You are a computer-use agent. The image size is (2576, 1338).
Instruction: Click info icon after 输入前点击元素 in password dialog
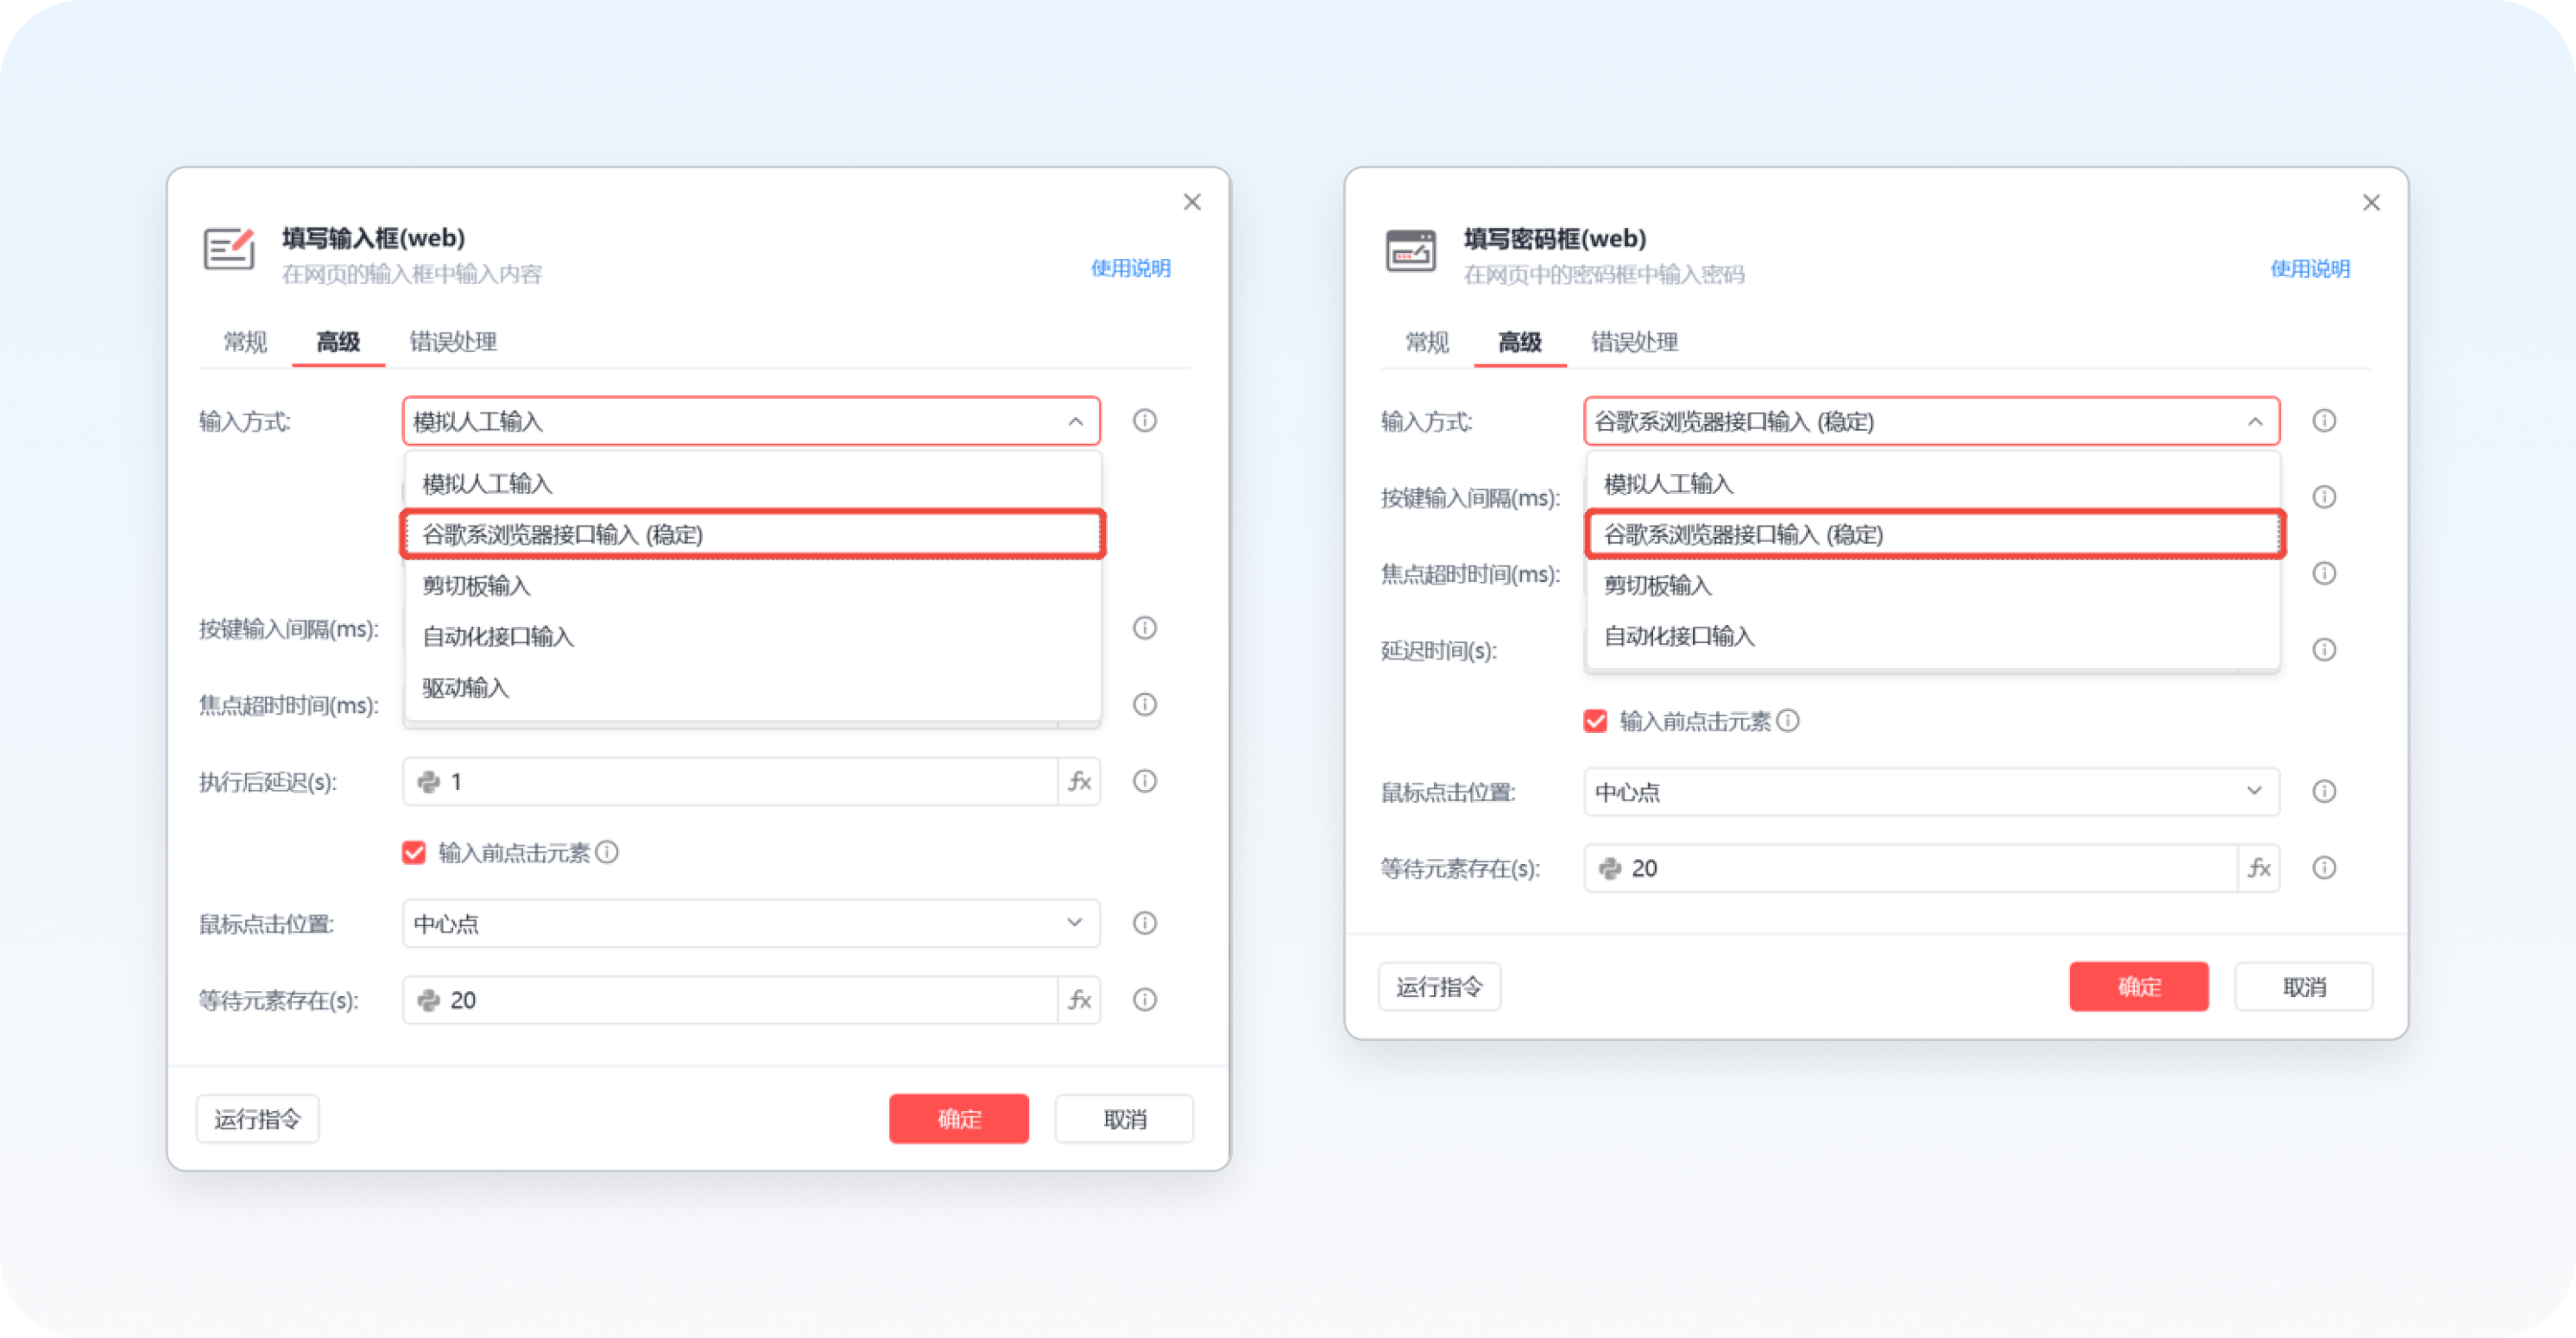(x=1788, y=720)
